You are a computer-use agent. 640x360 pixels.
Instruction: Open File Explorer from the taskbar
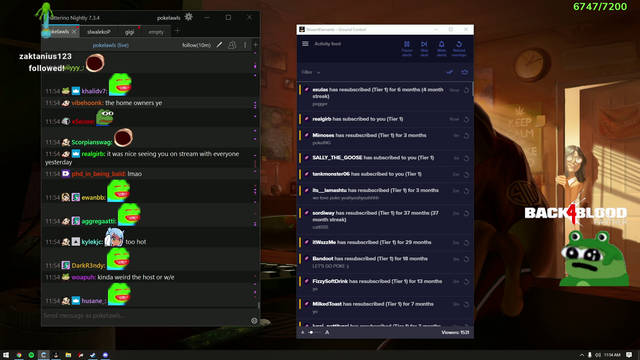click(x=68, y=355)
